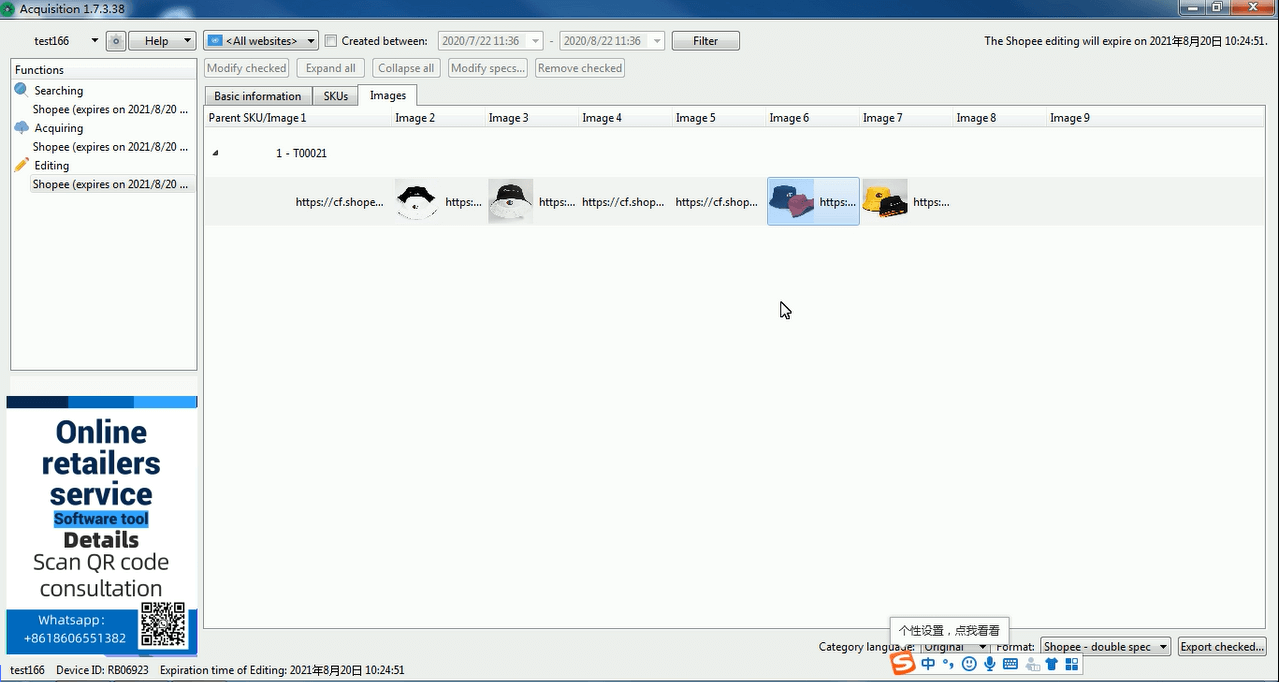The image size is (1279, 682).
Task: Open the Category language dropdown
Action: click(x=956, y=647)
